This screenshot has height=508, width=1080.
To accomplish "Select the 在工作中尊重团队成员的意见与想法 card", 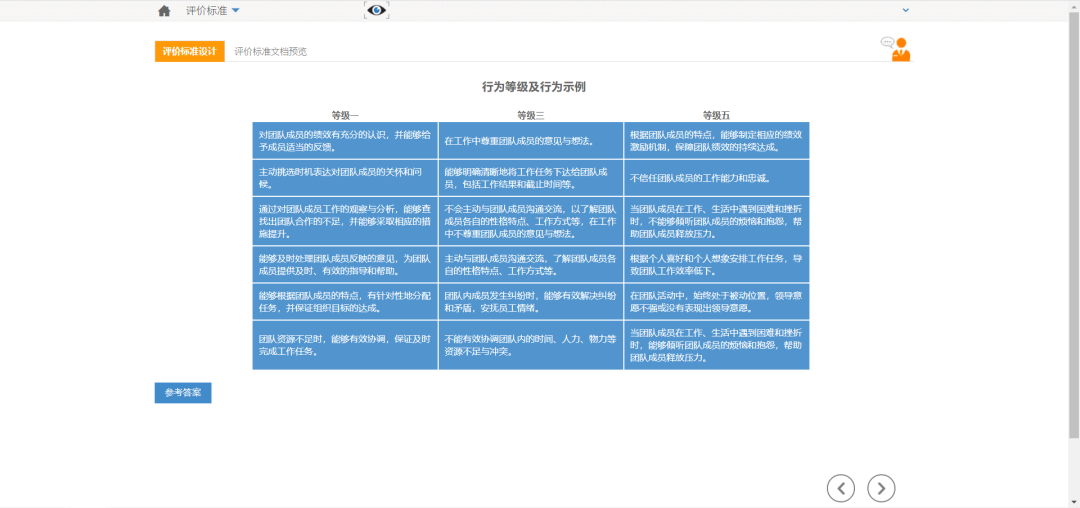I will point(531,141).
